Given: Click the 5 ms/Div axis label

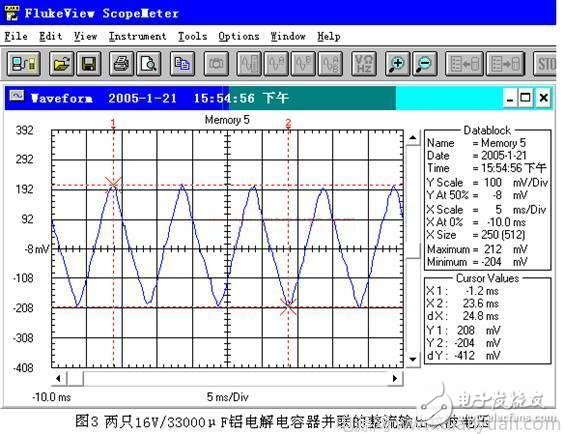Looking at the screenshot, I should (227, 397).
